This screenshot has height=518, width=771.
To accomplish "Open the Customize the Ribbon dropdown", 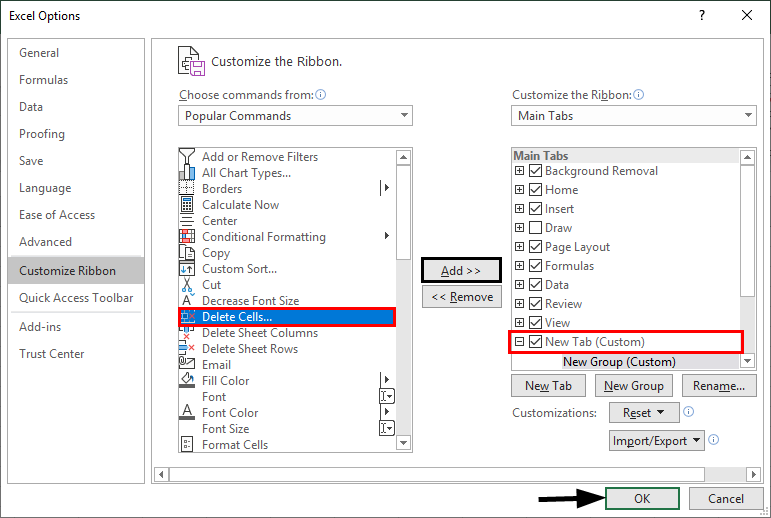I will coord(635,116).
